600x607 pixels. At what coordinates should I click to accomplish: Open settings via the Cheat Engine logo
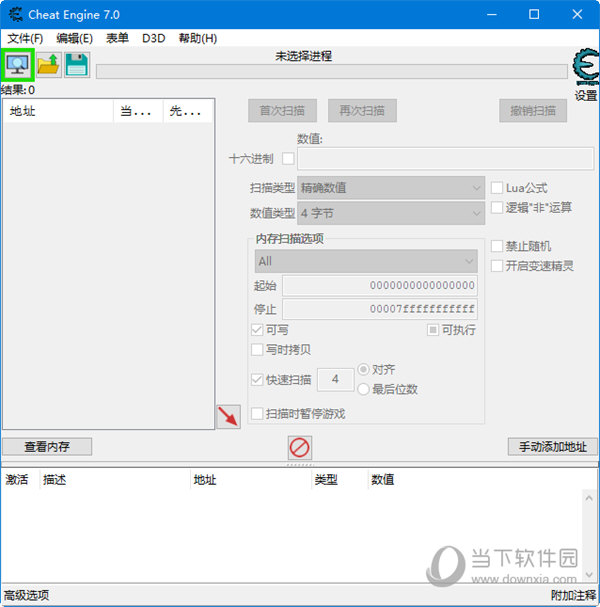point(586,67)
